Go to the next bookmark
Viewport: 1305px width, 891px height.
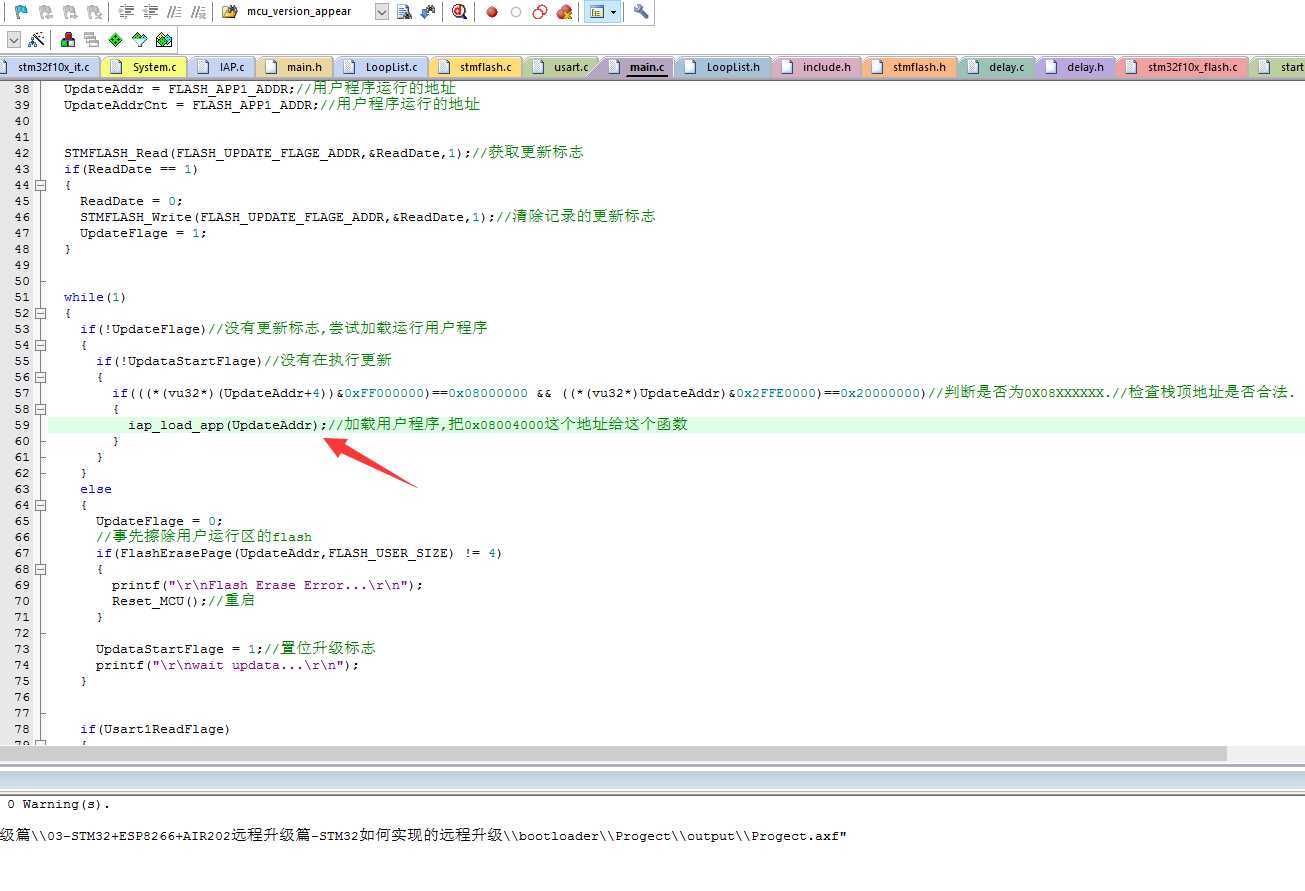pyautogui.click(x=69, y=12)
